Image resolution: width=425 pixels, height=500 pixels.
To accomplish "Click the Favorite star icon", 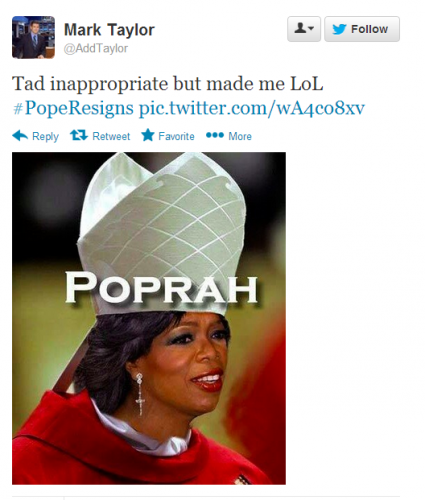I will (148, 135).
